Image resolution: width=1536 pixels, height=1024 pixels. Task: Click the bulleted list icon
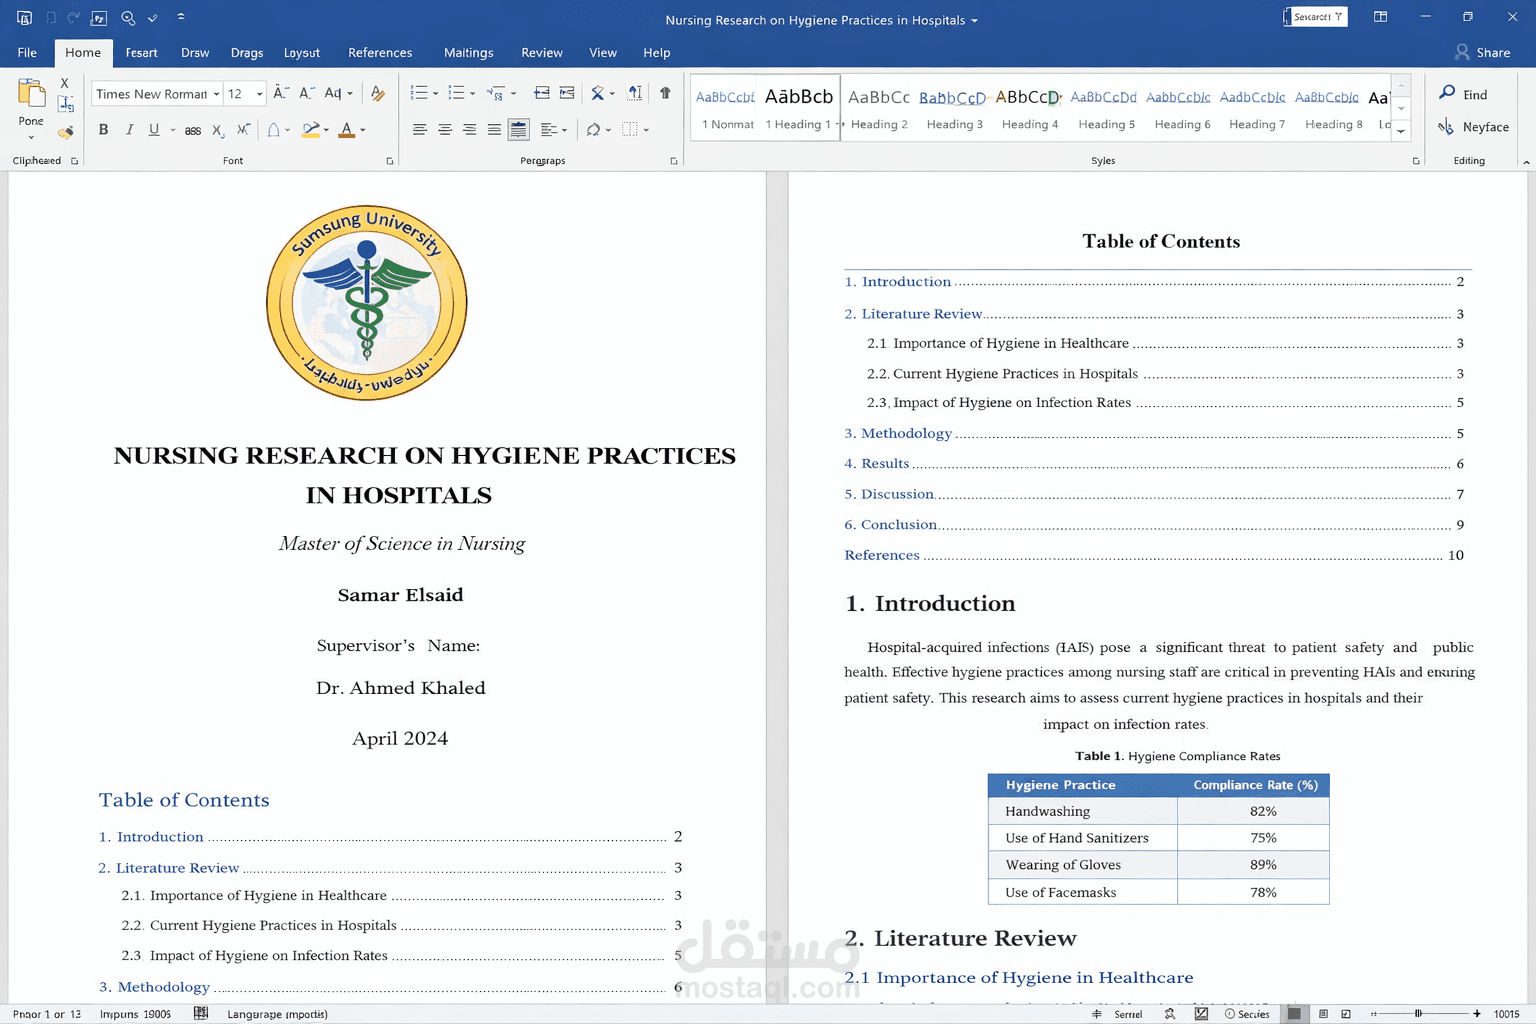pos(419,93)
